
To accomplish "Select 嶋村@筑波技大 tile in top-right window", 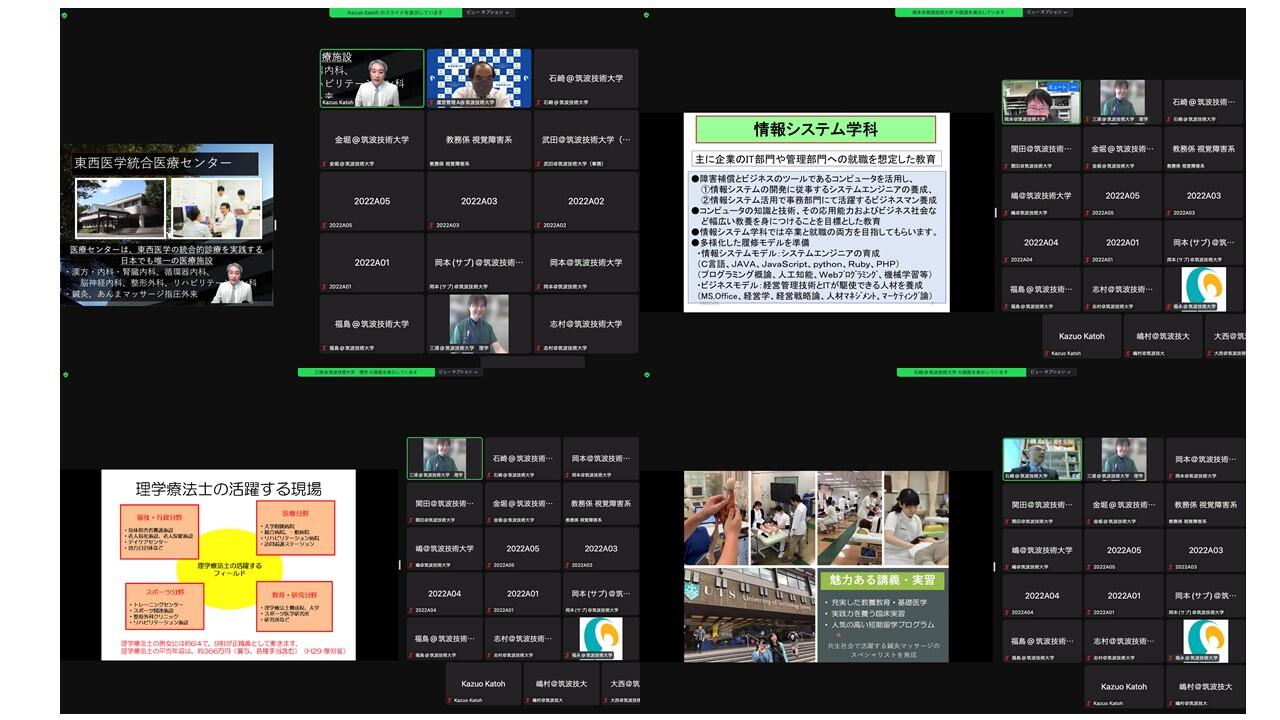I will (1162, 337).
